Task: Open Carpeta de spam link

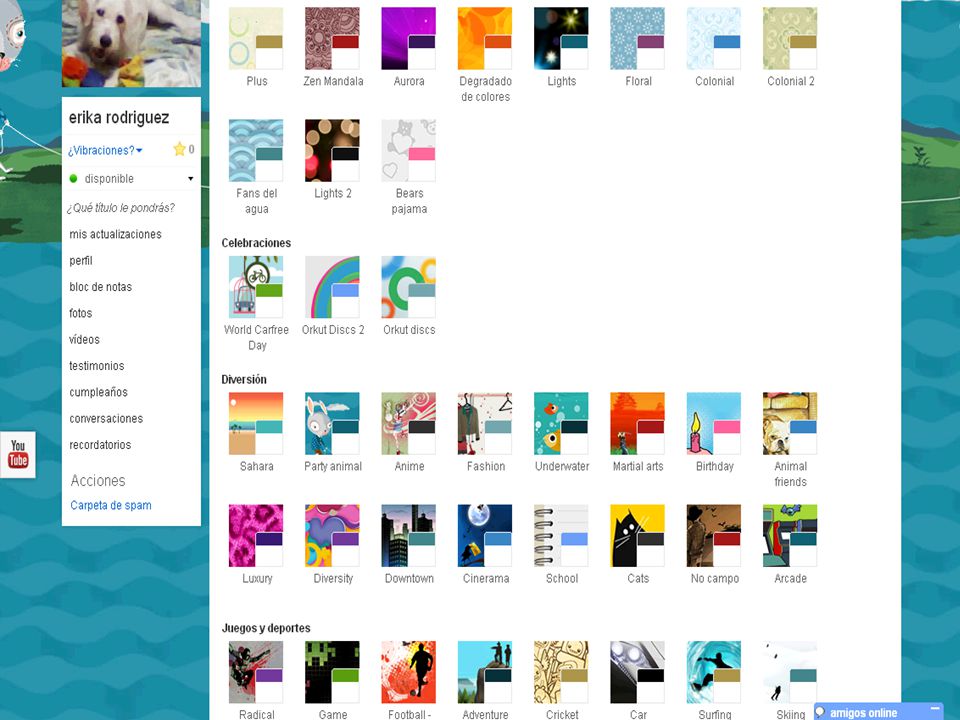Action: [111, 506]
